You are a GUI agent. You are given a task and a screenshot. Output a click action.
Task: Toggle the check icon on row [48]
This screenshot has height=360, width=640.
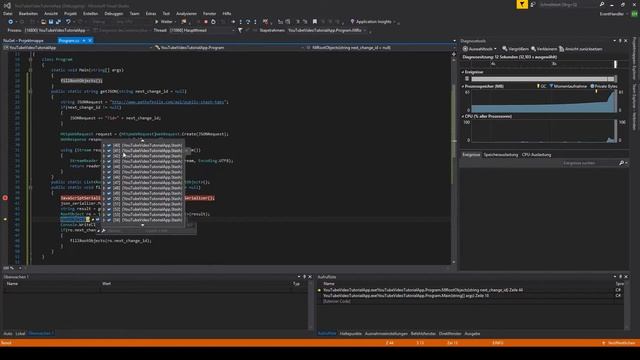point(109,188)
